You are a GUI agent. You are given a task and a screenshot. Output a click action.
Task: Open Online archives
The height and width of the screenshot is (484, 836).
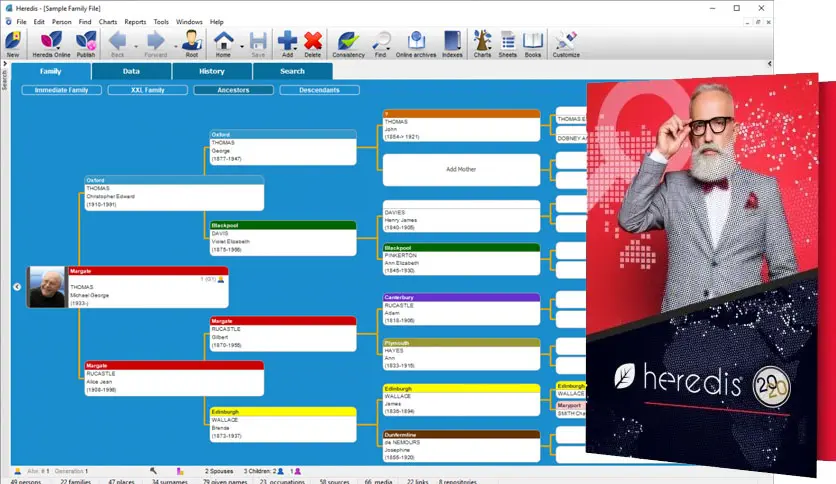[417, 44]
